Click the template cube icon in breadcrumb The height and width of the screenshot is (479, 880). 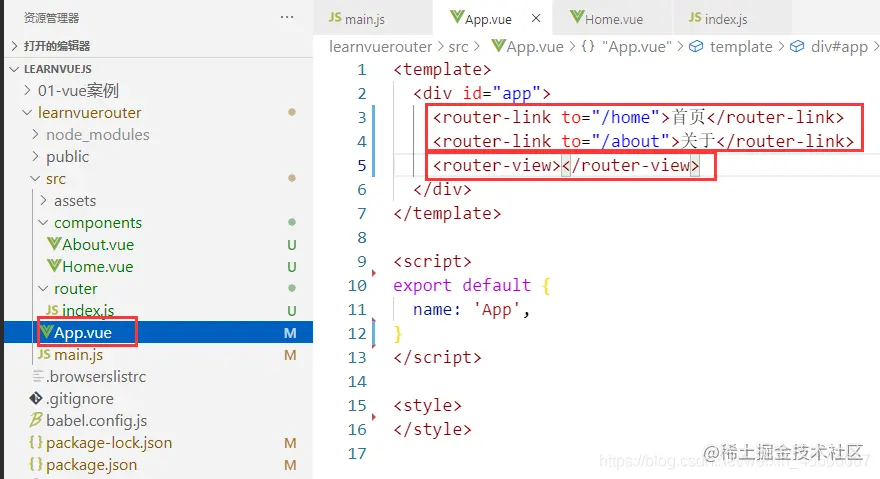[696, 46]
